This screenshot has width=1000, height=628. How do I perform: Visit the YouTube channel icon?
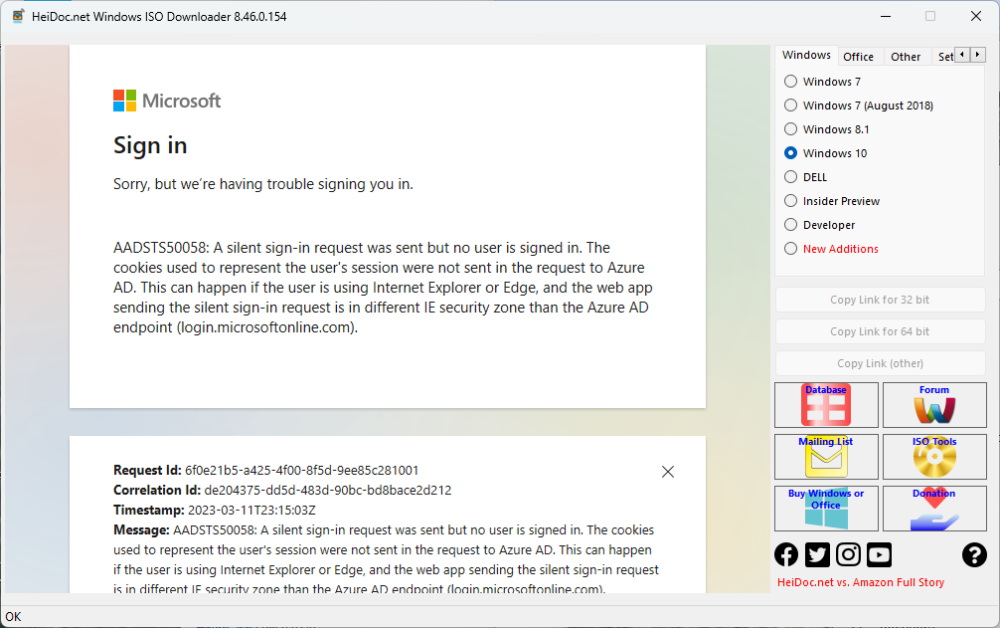pos(879,555)
